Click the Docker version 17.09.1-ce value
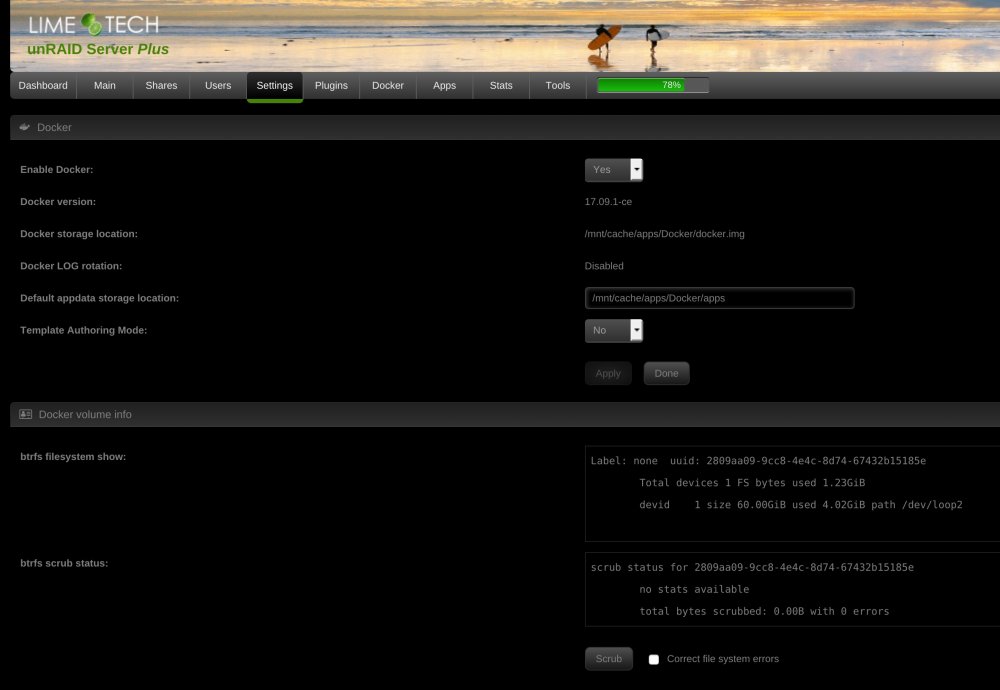This screenshot has width=1000, height=690. click(x=608, y=202)
